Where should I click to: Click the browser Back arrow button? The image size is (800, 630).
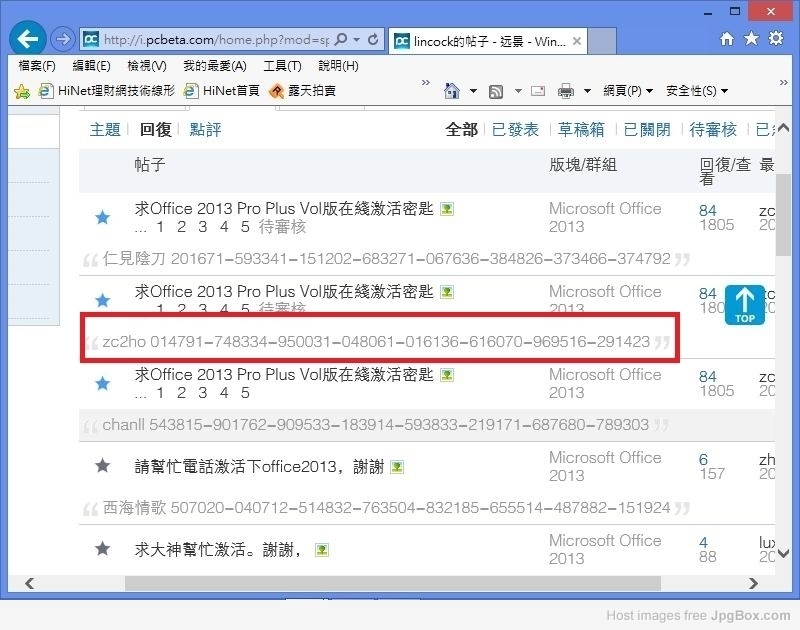28,40
